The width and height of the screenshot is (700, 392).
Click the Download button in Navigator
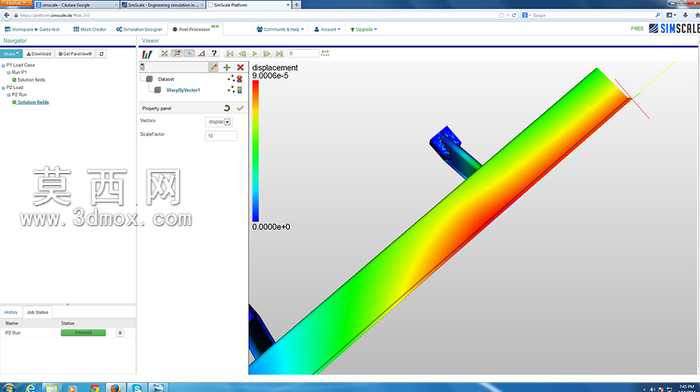39,54
